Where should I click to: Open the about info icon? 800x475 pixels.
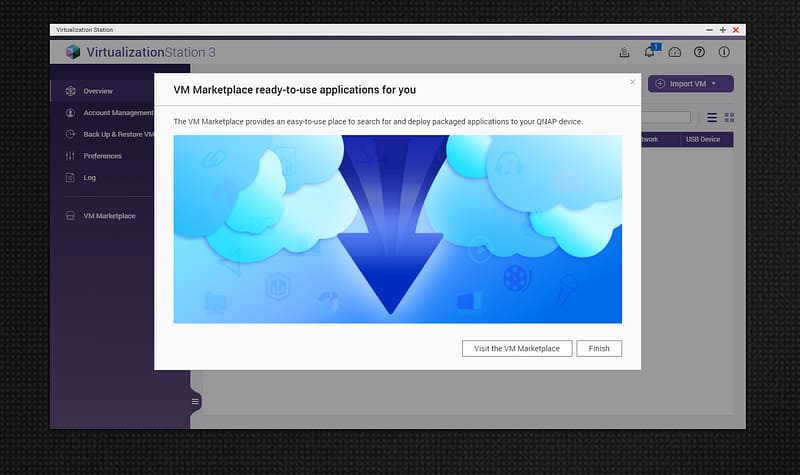724,52
